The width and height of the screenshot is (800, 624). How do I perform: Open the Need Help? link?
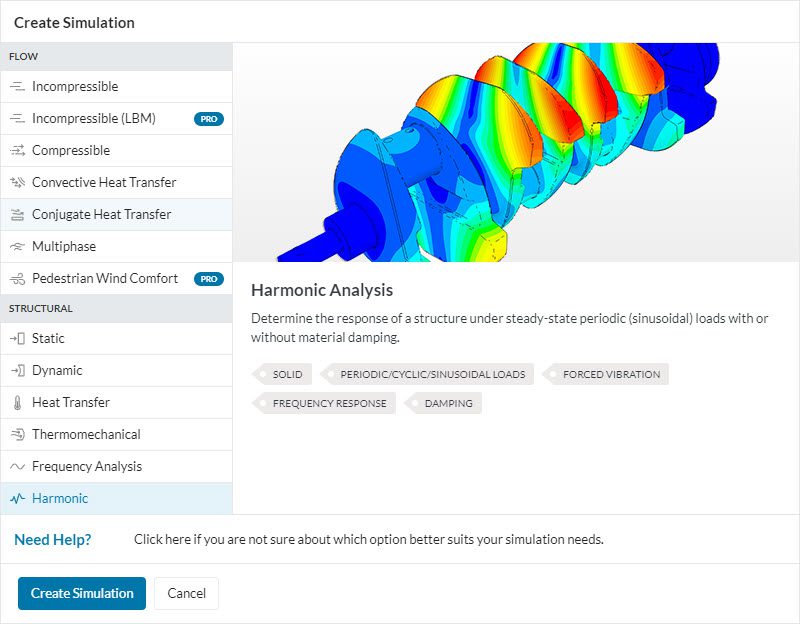tap(53, 540)
